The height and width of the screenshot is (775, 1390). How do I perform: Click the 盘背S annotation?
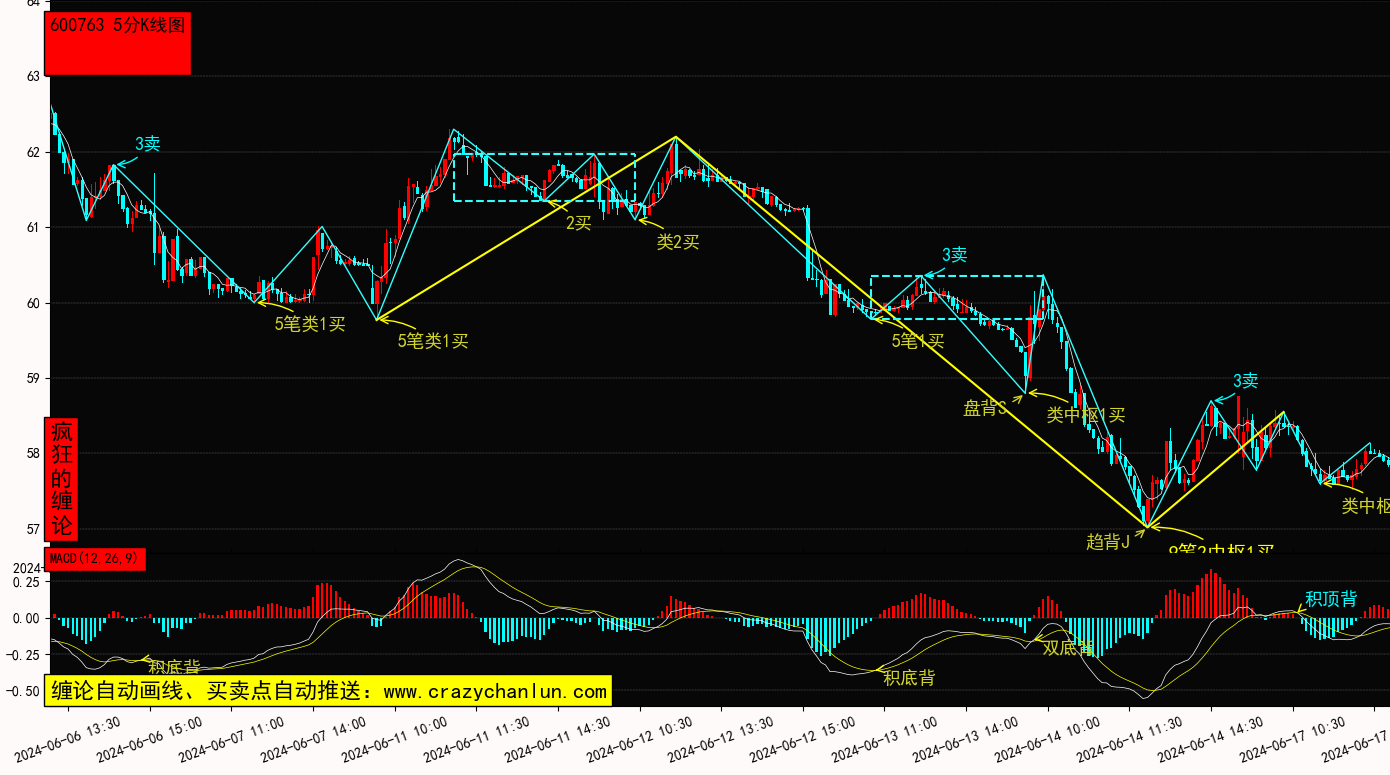click(x=984, y=407)
